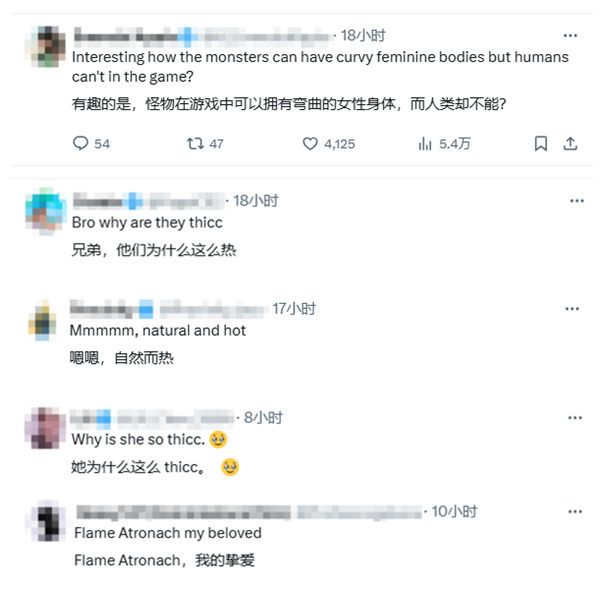The height and width of the screenshot is (594, 606).
Task: Open view analytics icon showing 5.4万
Action: point(425,143)
